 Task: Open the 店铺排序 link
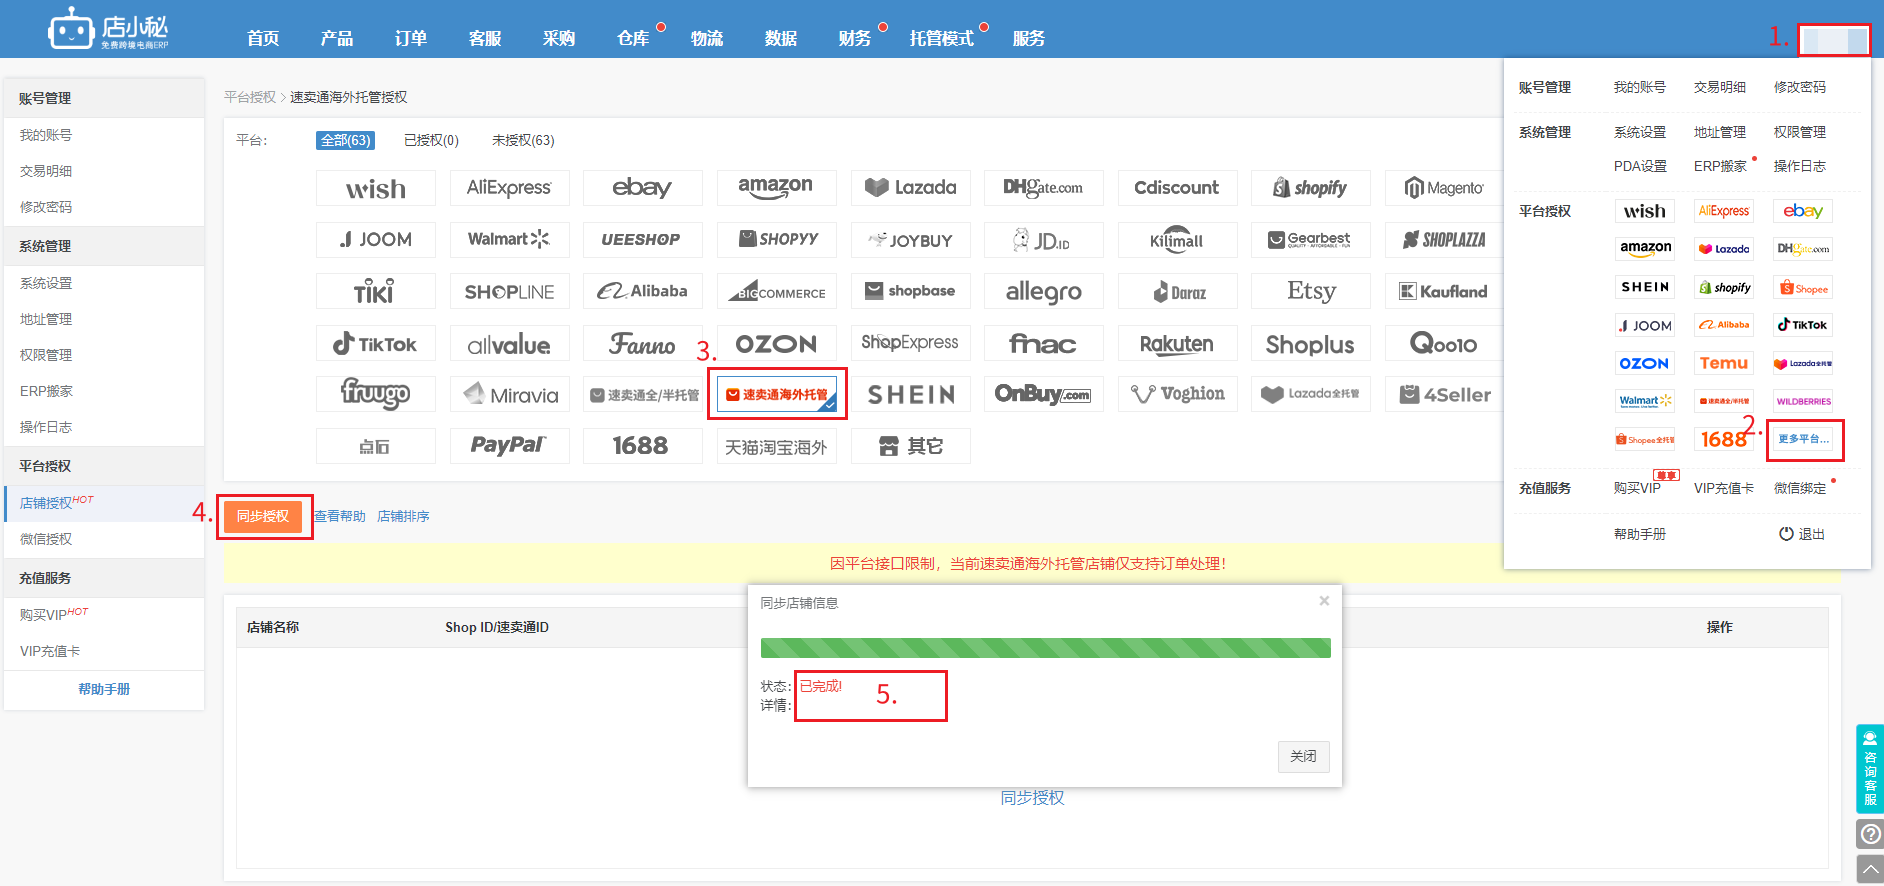pyautogui.click(x=403, y=516)
